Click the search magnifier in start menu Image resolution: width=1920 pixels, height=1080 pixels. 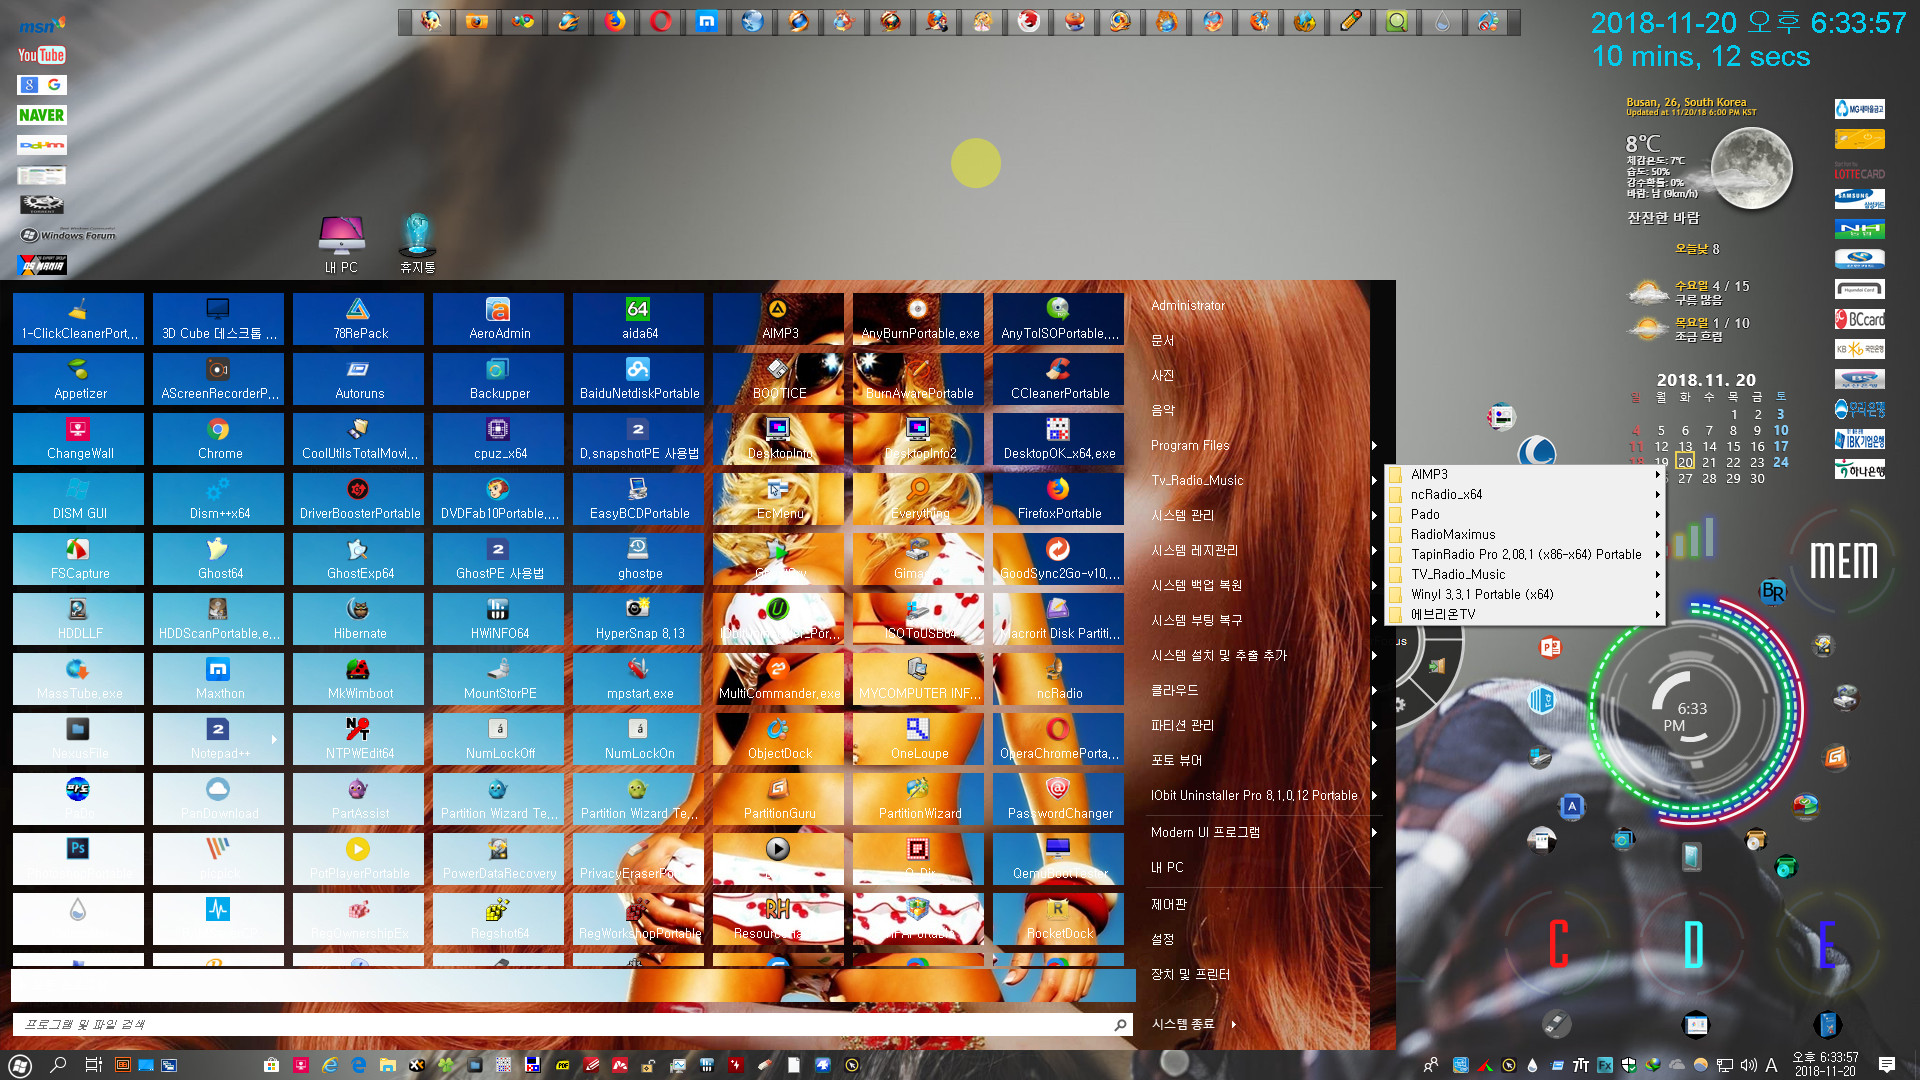1120,1024
